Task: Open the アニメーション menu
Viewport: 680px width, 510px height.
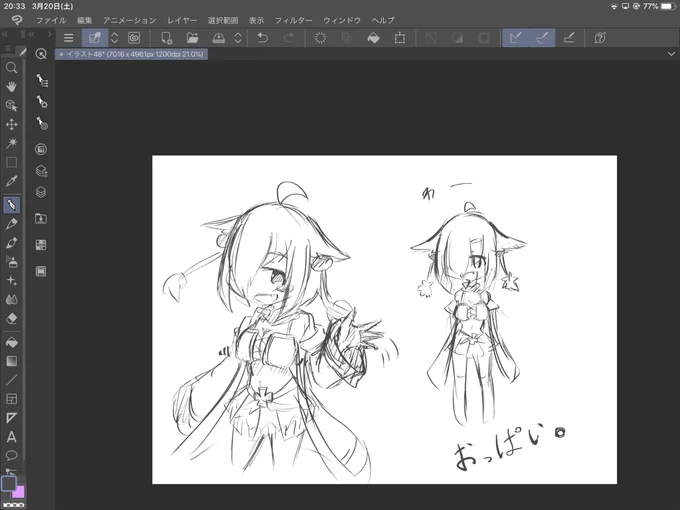Action: pos(130,20)
